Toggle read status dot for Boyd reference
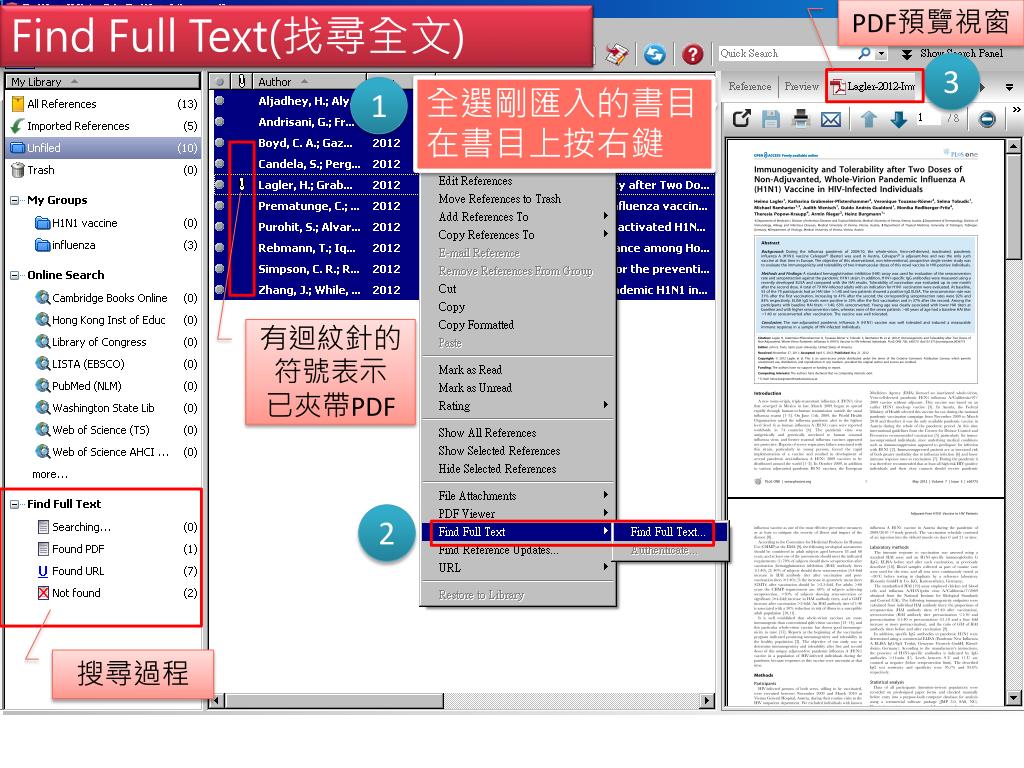The image size is (1024, 768). [220, 142]
